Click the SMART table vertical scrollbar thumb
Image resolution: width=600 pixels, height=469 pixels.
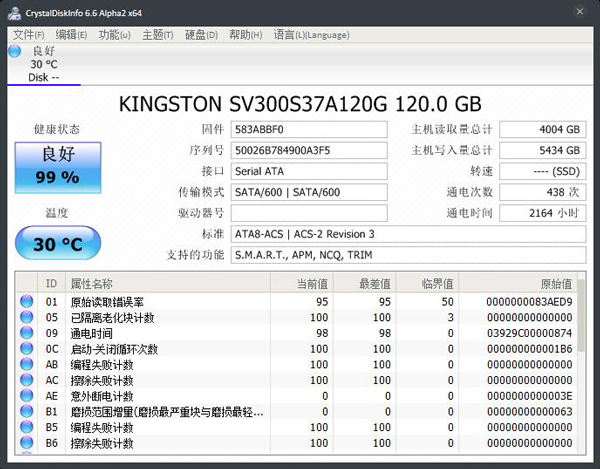click(x=581, y=316)
